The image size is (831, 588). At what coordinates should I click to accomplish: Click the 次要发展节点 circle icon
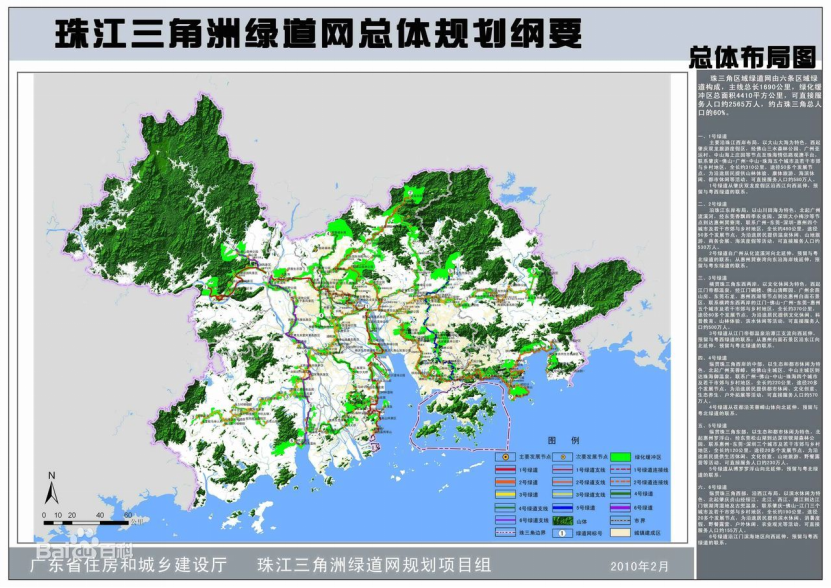click(x=563, y=456)
